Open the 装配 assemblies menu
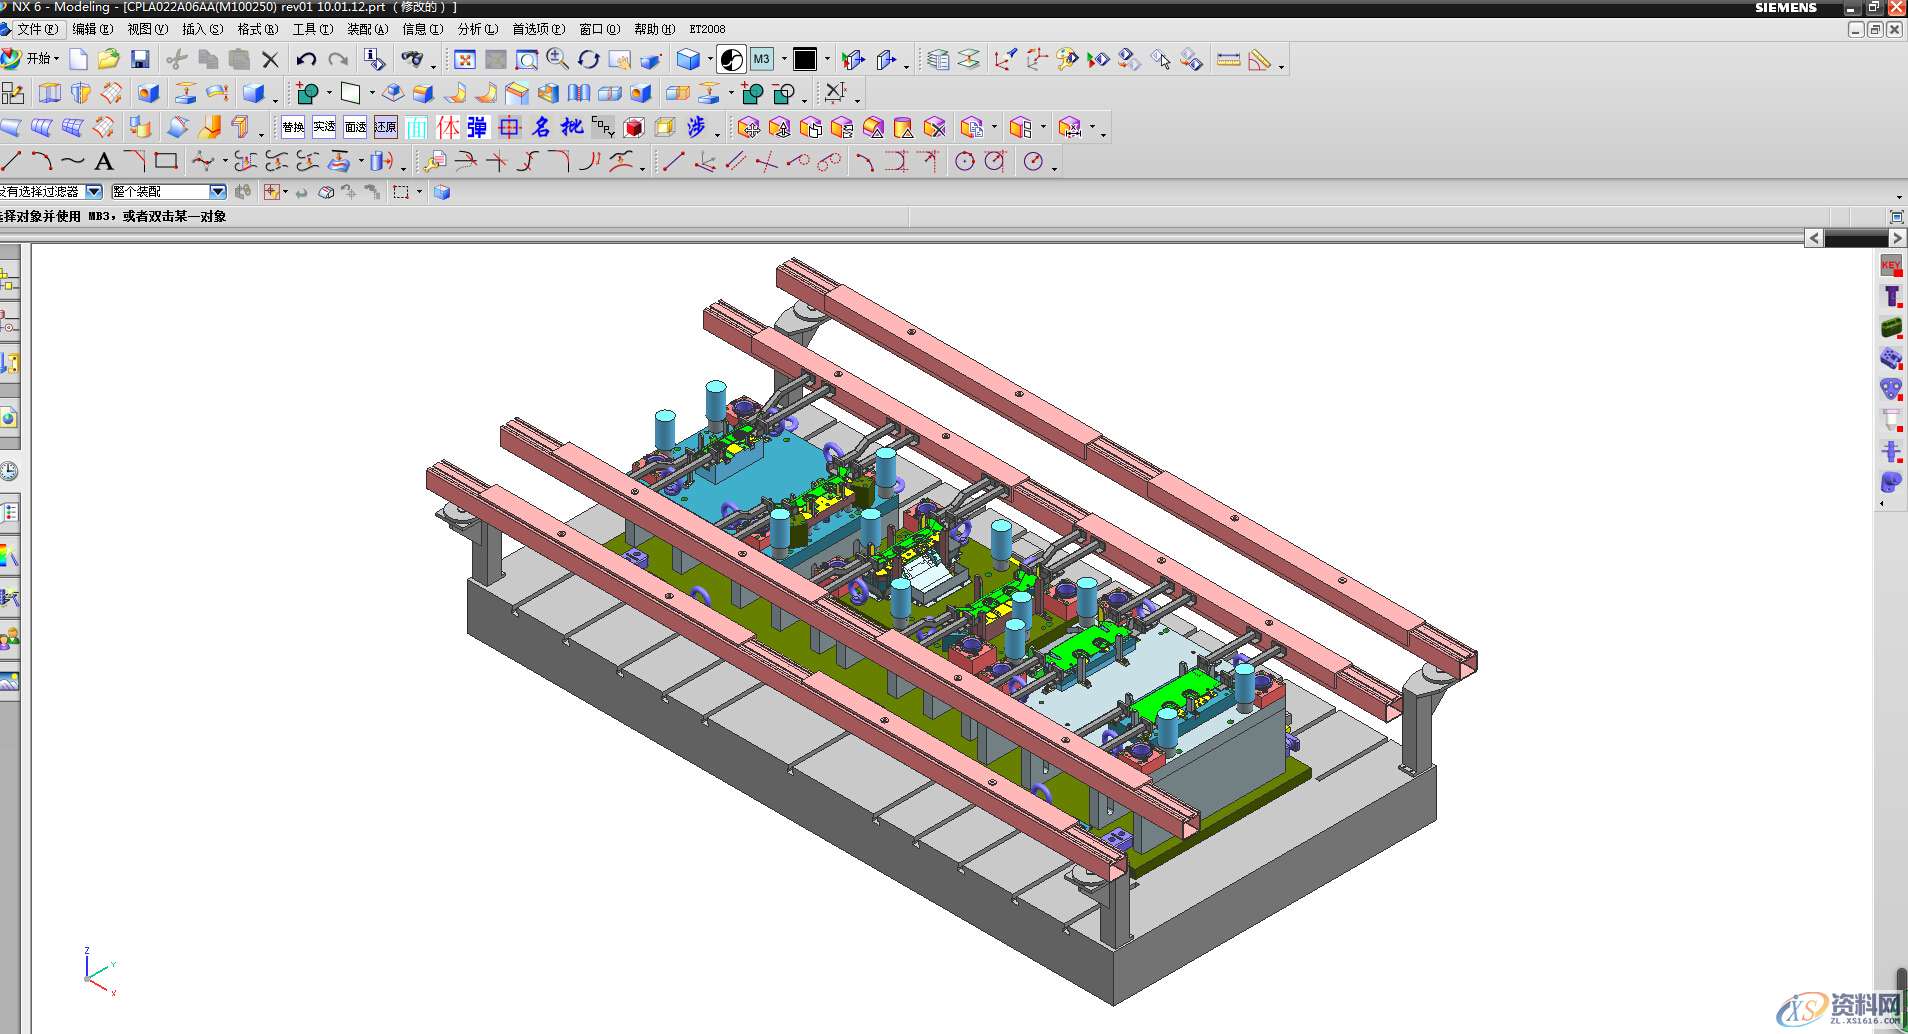The width and height of the screenshot is (1908, 1034). pos(367,29)
